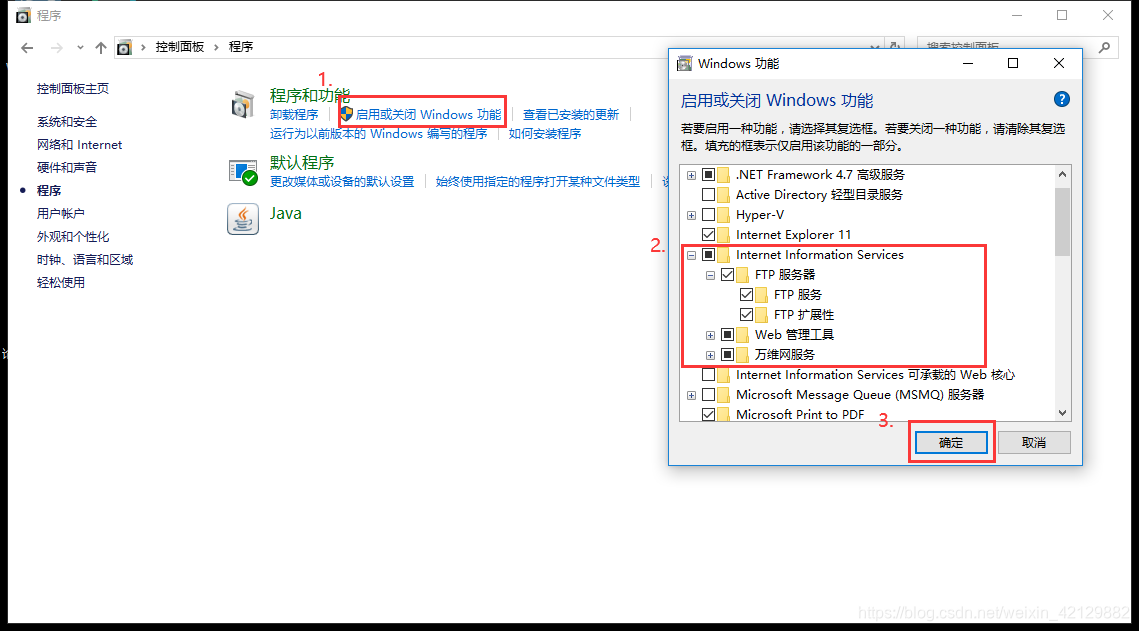Click the Up arrow navigation button
This screenshot has height=631, width=1139.
tap(100, 48)
